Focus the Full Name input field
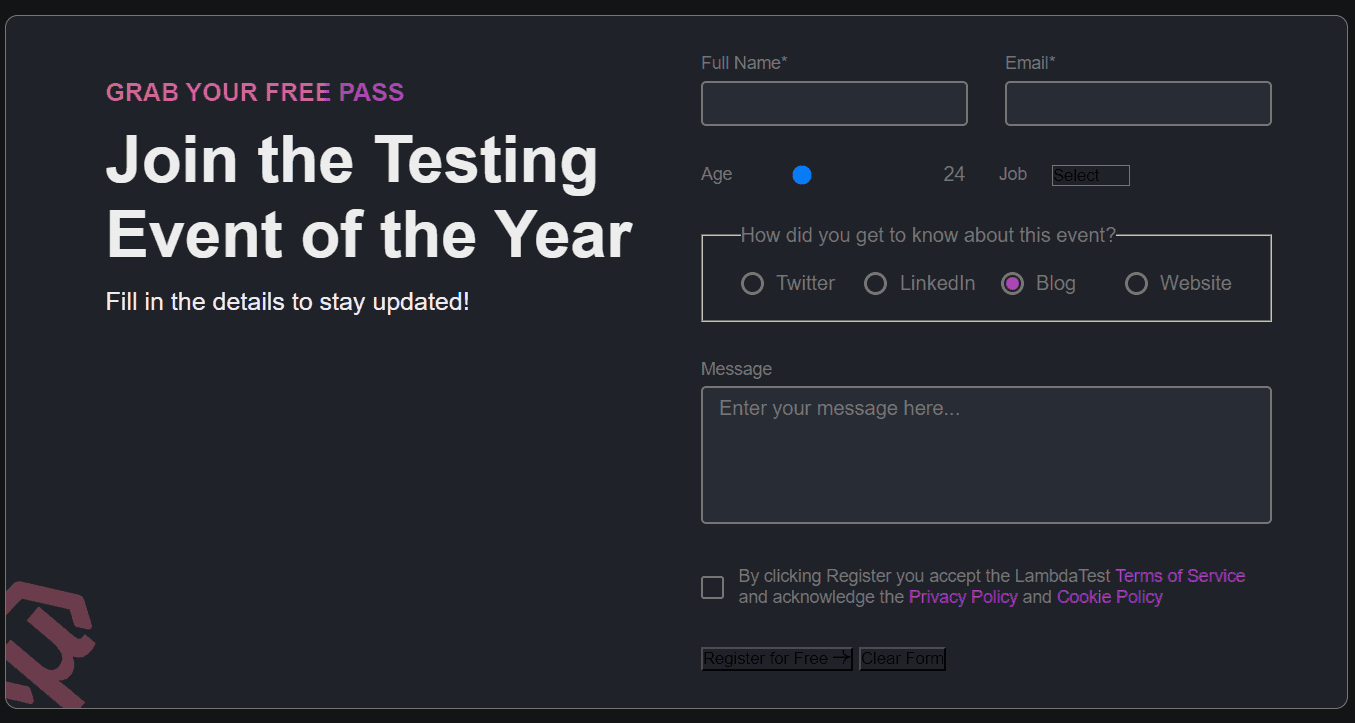1355x723 pixels. coord(834,104)
